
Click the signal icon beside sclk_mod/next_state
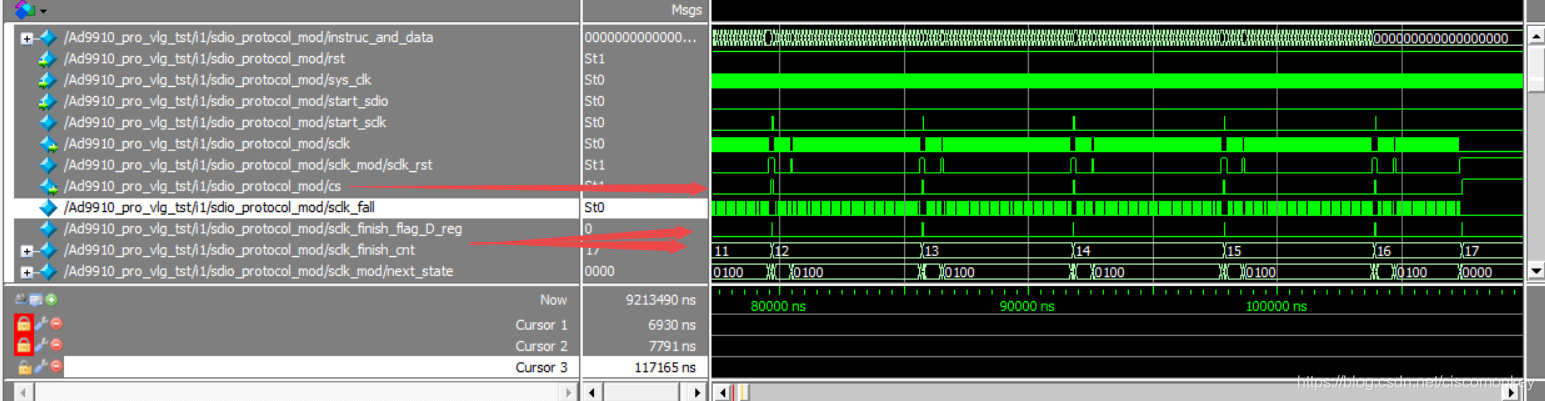point(46,271)
